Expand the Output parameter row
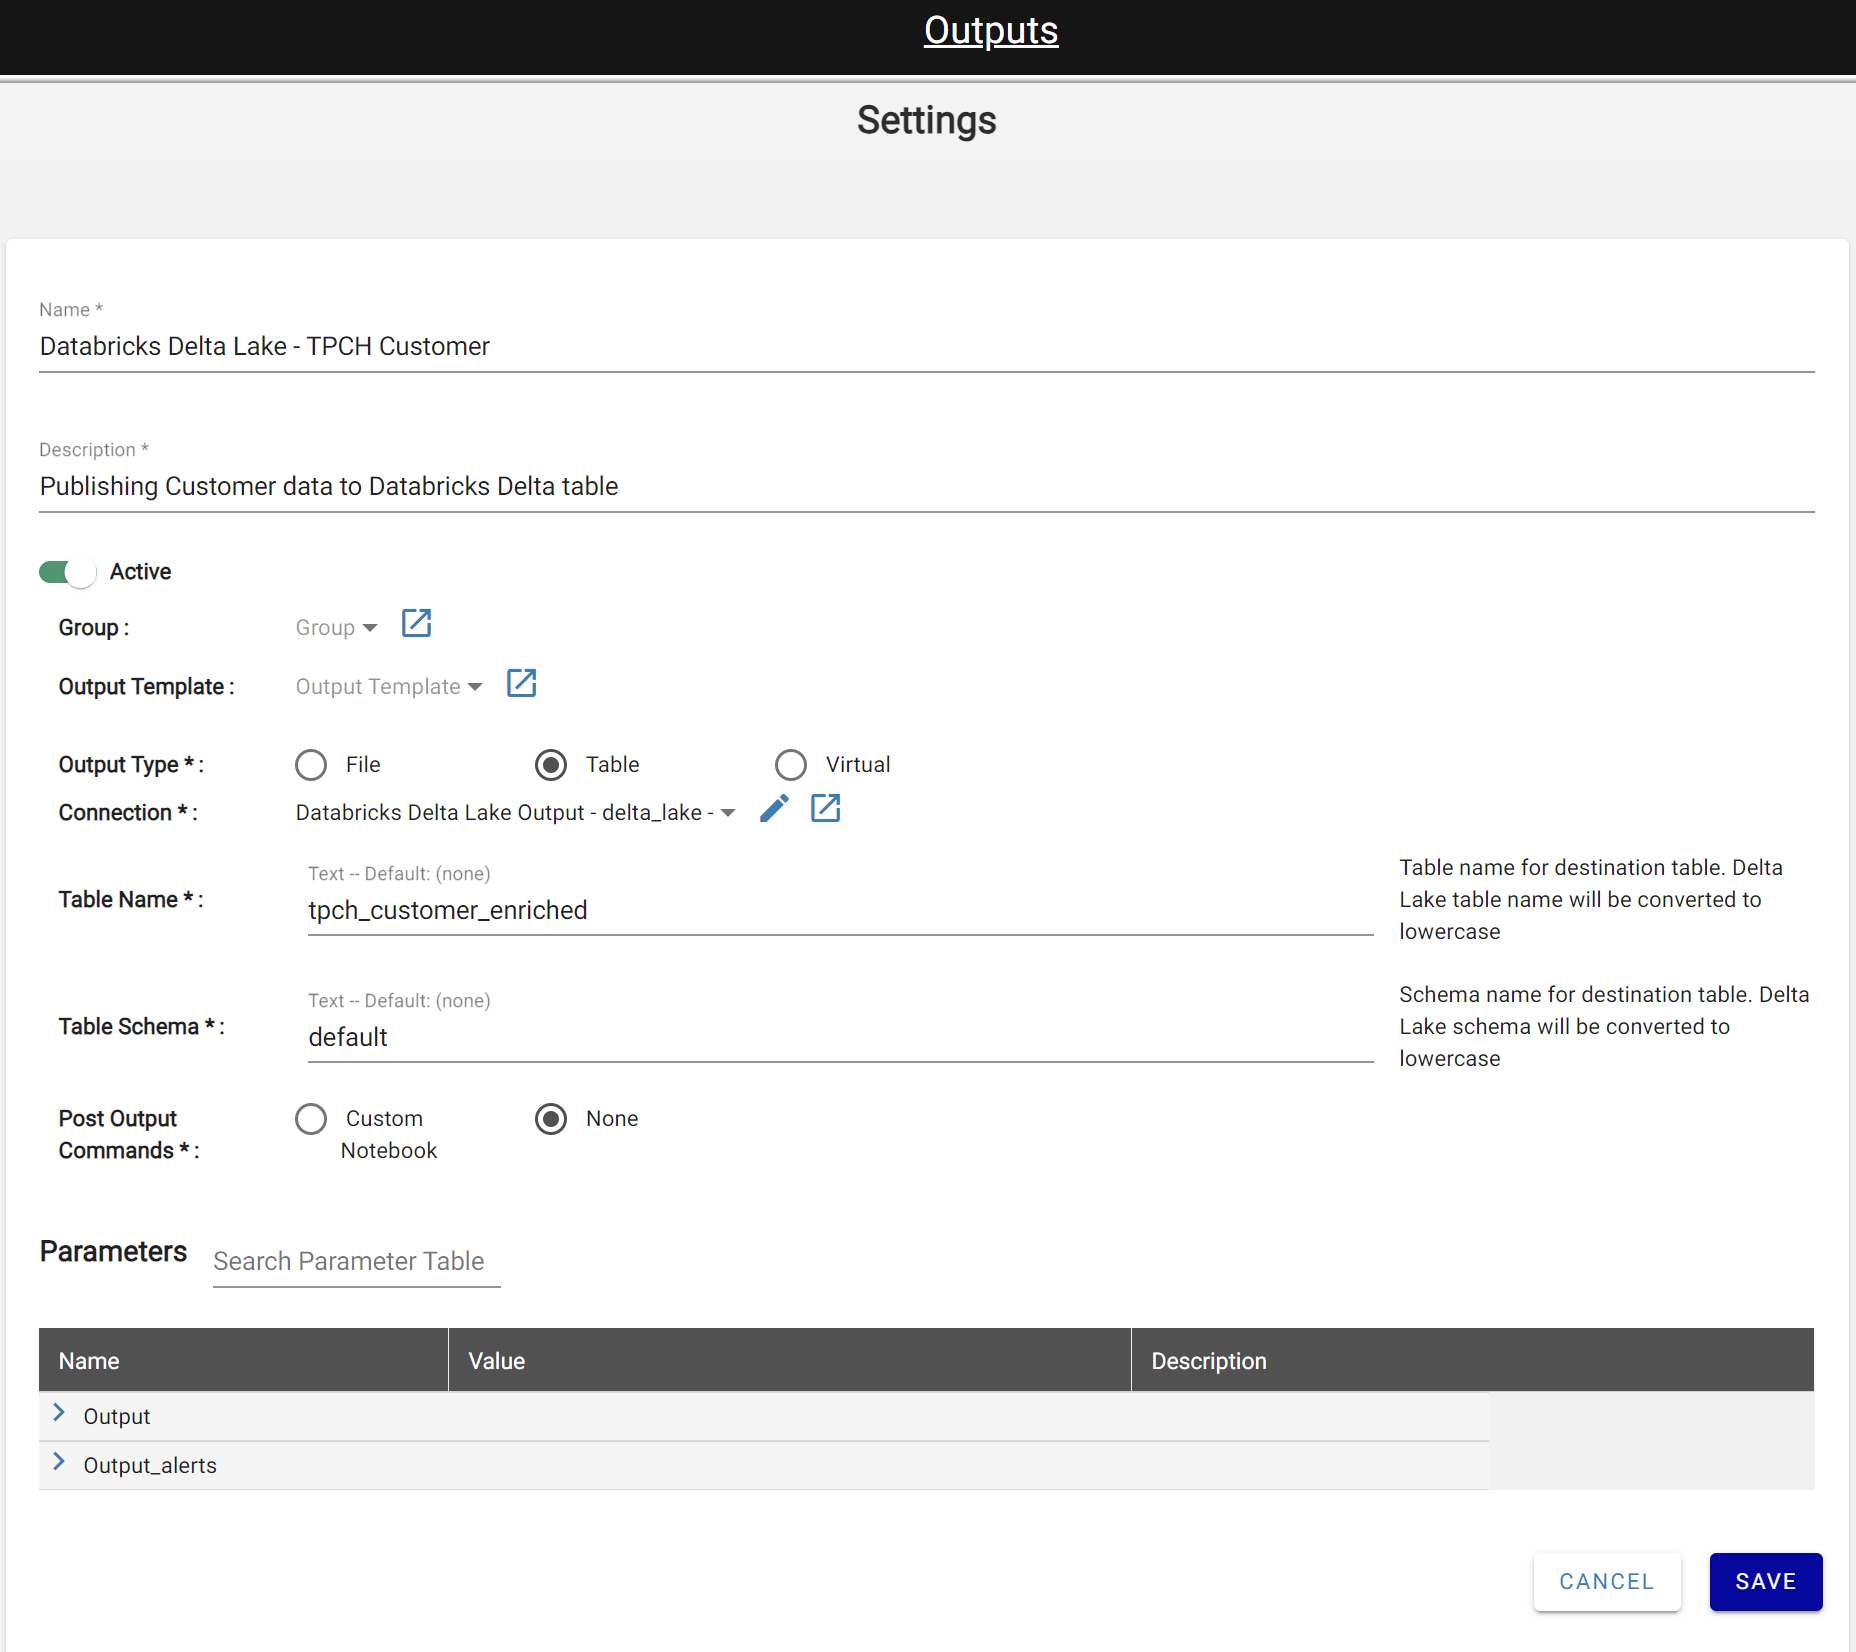1856x1652 pixels. coord(59,1413)
